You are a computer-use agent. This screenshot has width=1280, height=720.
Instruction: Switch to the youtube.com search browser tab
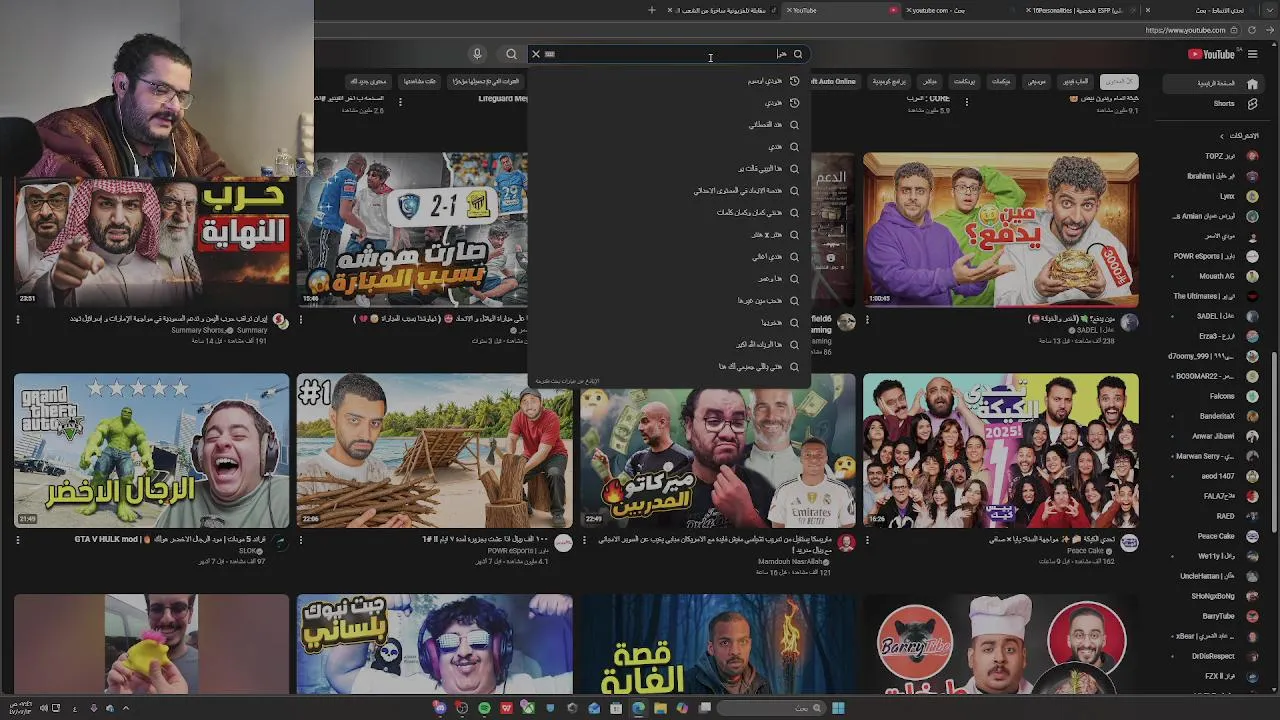tap(960, 10)
